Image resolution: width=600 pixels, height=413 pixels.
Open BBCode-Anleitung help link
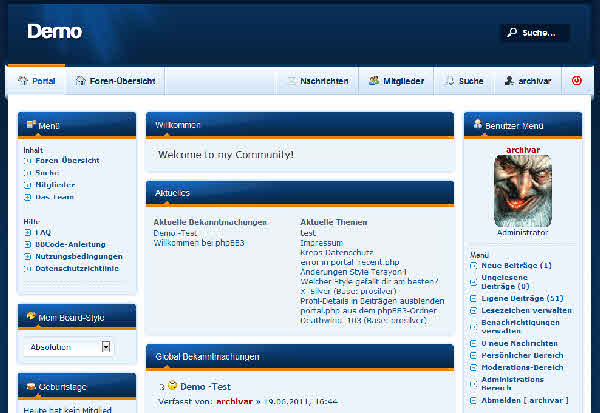click(71, 244)
